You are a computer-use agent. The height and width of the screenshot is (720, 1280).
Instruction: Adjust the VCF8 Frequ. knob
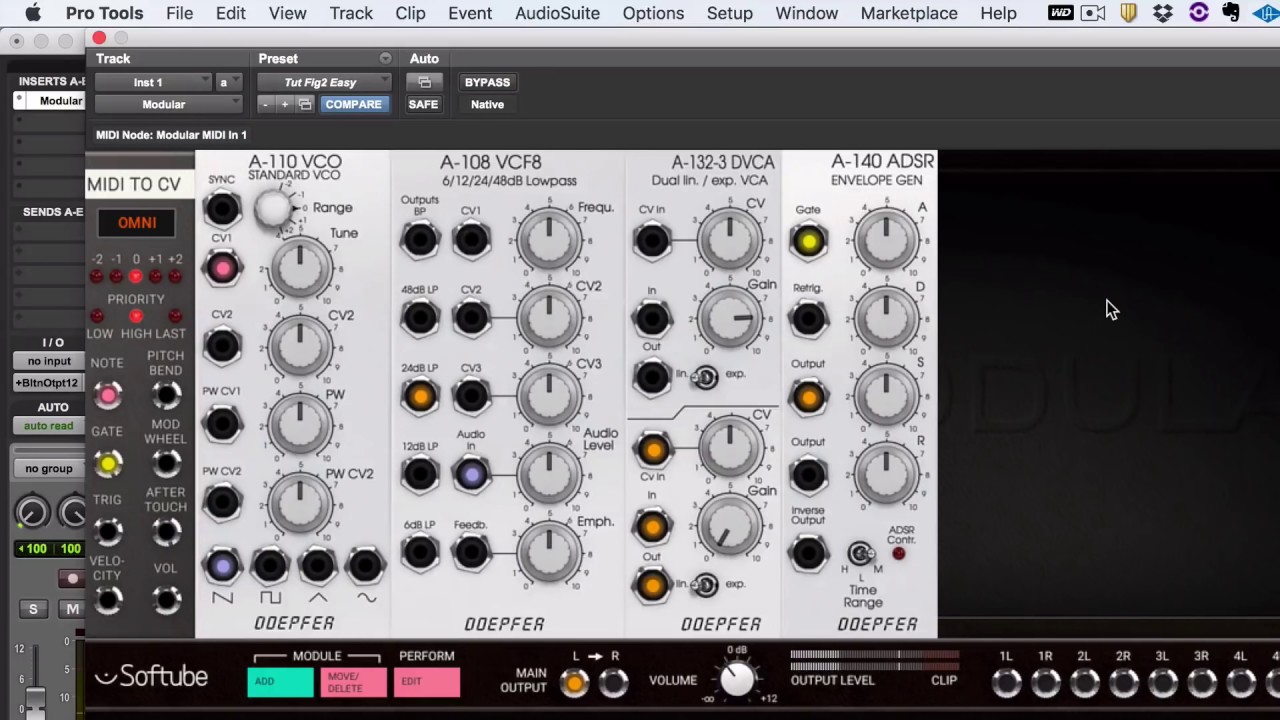point(548,240)
